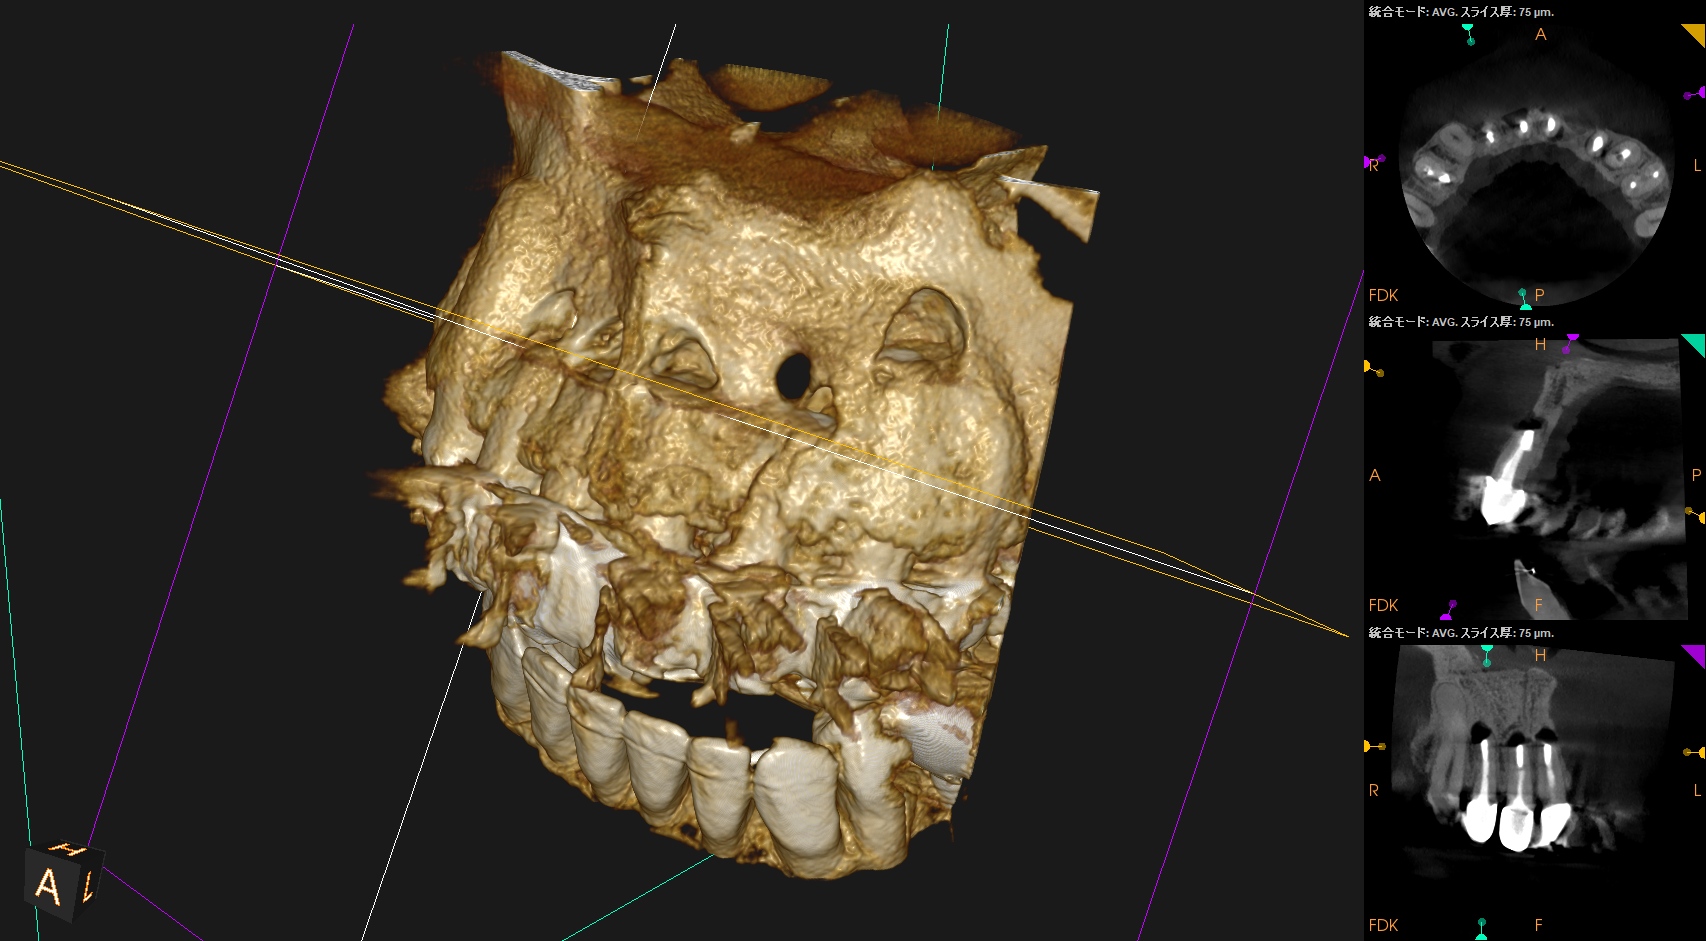The height and width of the screenshot is (941, 1706).
Task: Select purple handle beside R label in axial view
Action: 1373,160
